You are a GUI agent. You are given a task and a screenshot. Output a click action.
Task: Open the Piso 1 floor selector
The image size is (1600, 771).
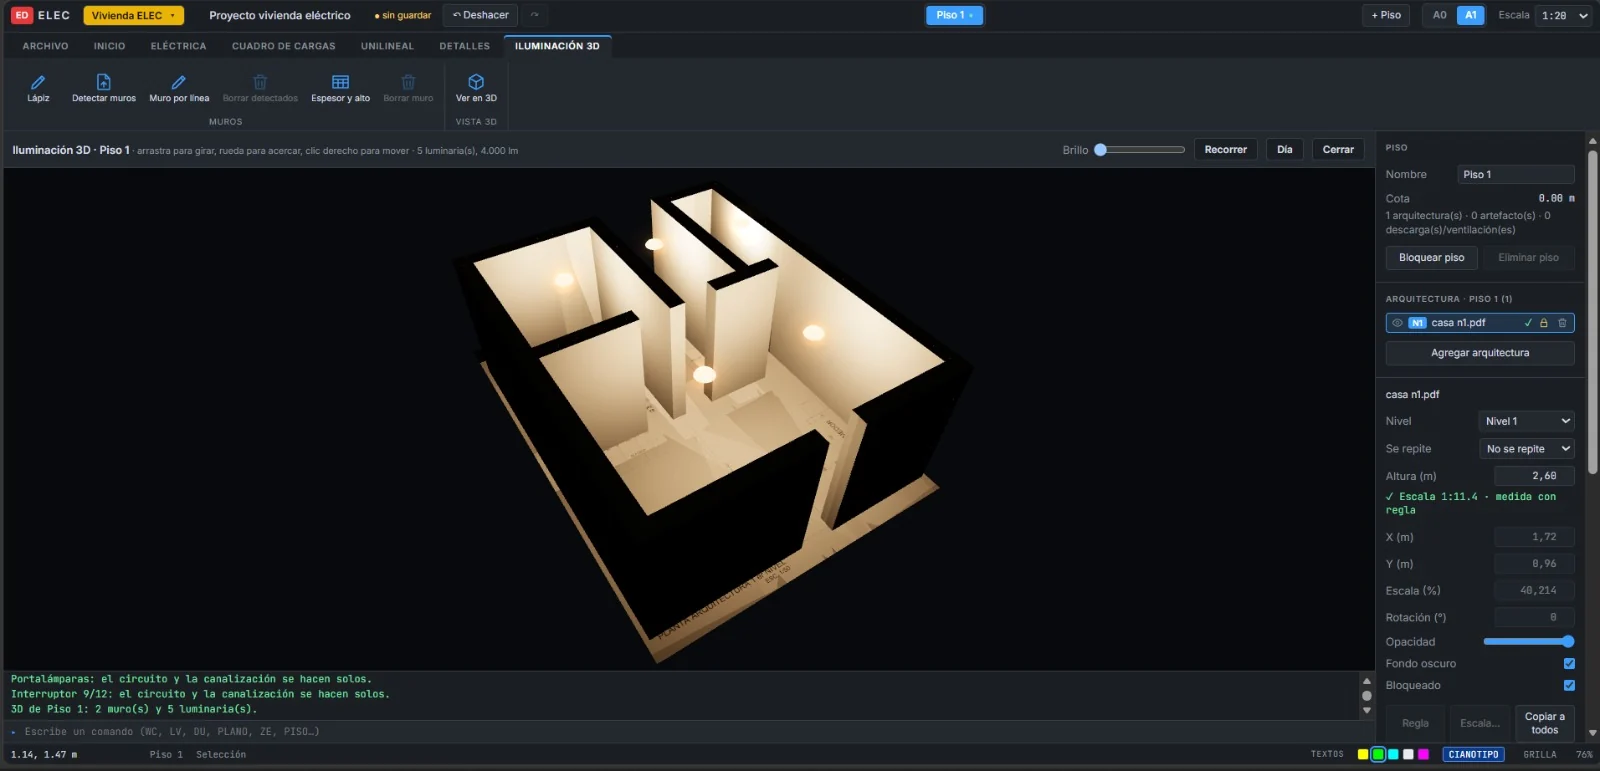954,15
